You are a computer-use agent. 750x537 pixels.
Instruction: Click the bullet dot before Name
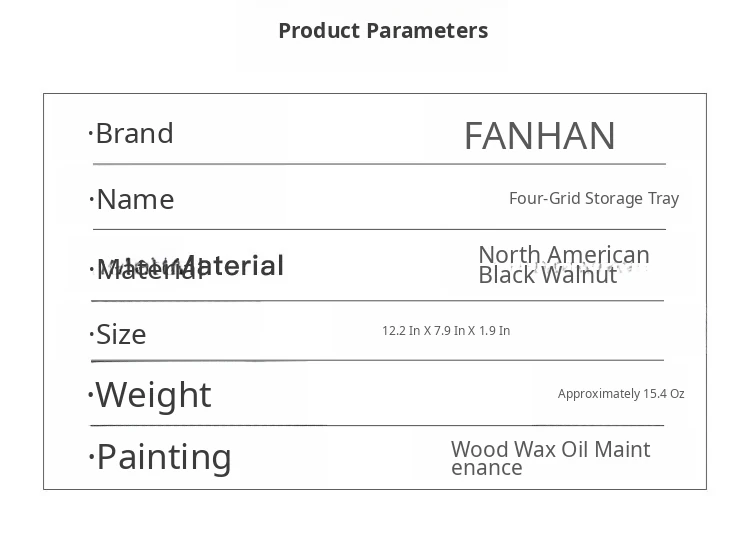[x=91, y=198]
